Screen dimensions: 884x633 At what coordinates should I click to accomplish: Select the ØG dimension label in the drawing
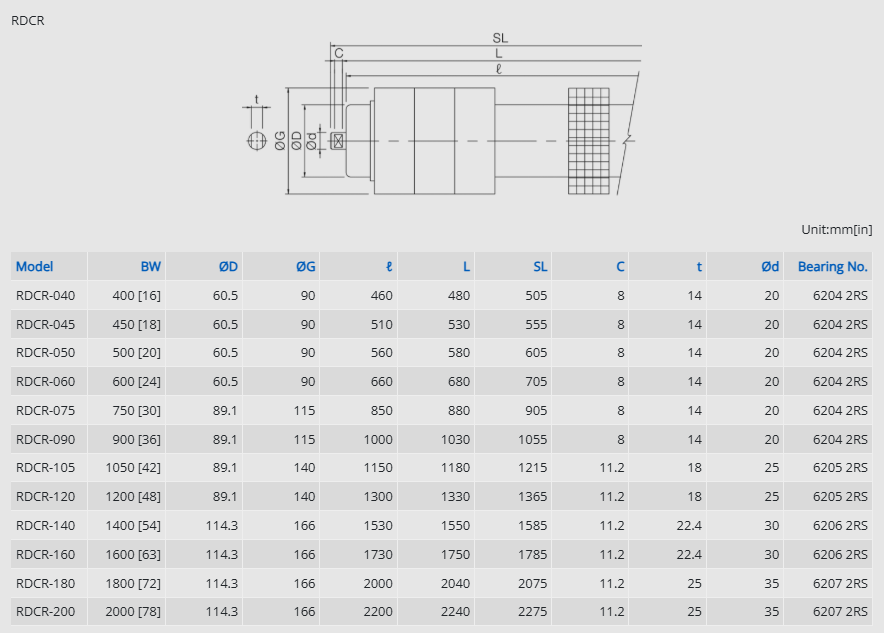281,141
